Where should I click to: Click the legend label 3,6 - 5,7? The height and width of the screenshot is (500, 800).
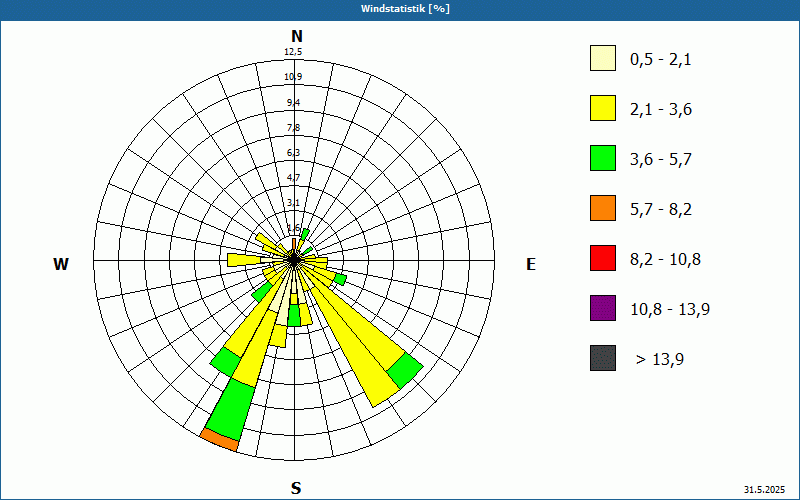click(x=661, y=160)
